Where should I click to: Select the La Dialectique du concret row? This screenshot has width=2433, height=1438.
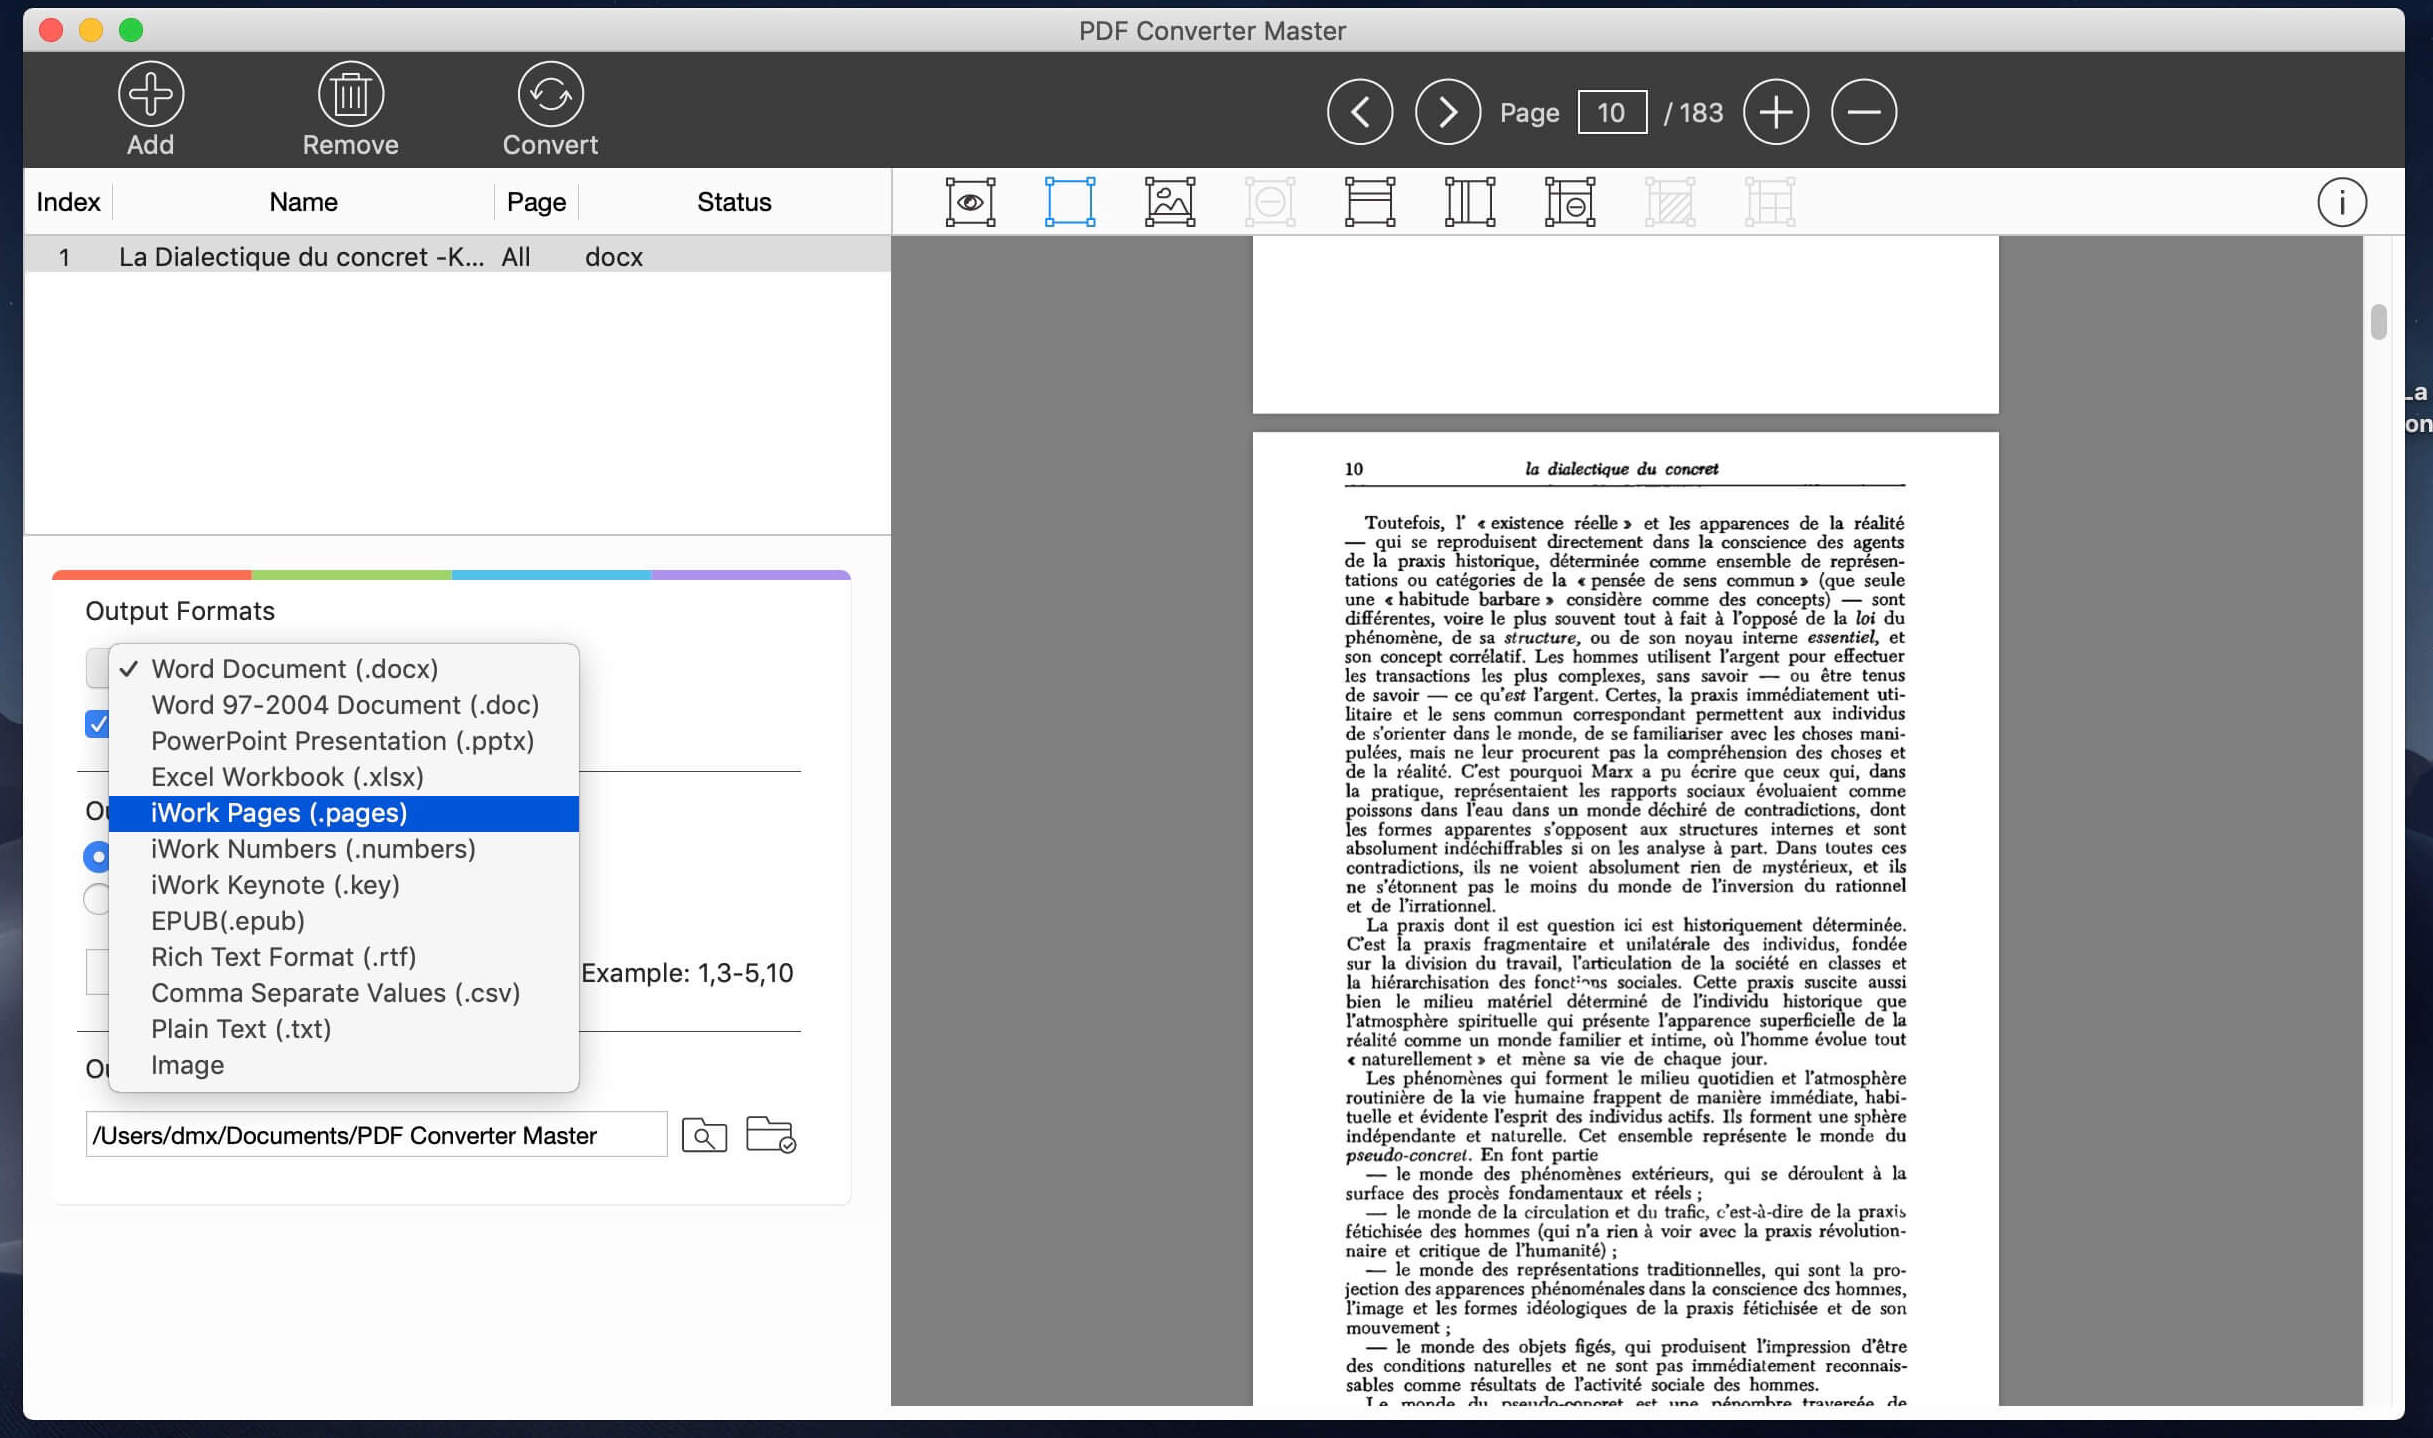(x=300, y=256)
